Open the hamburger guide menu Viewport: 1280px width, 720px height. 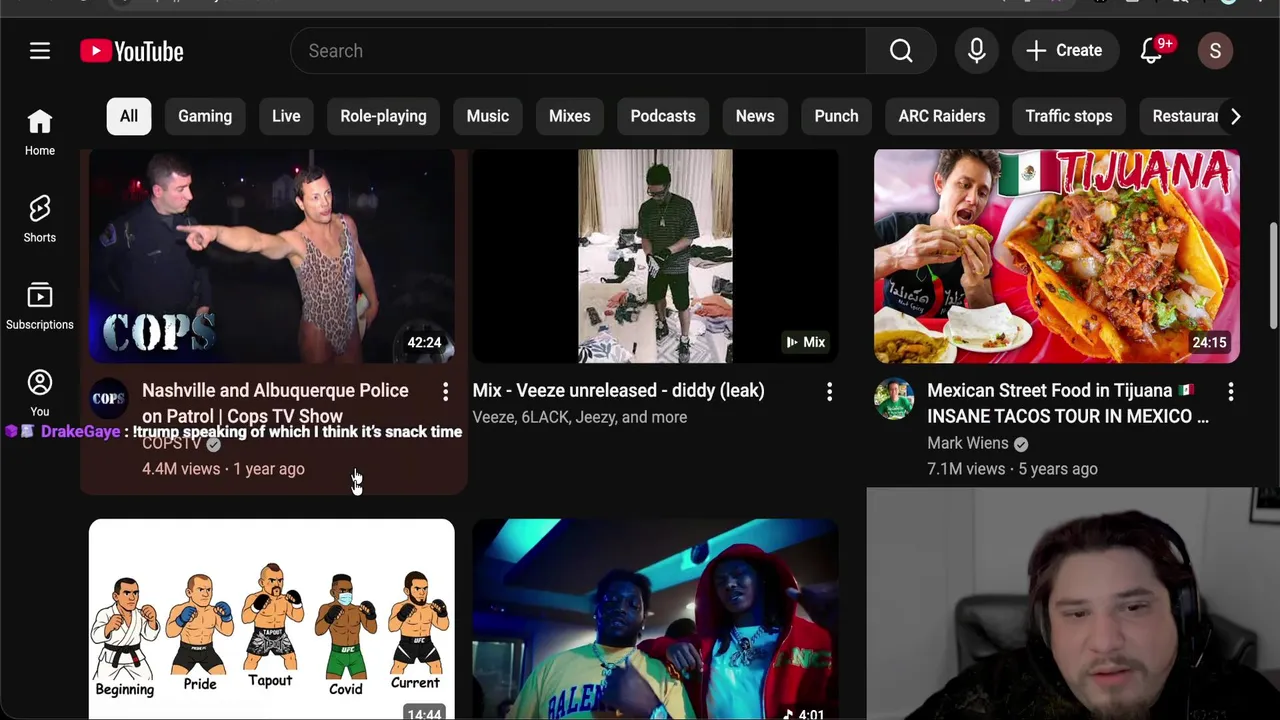point(40,51)
